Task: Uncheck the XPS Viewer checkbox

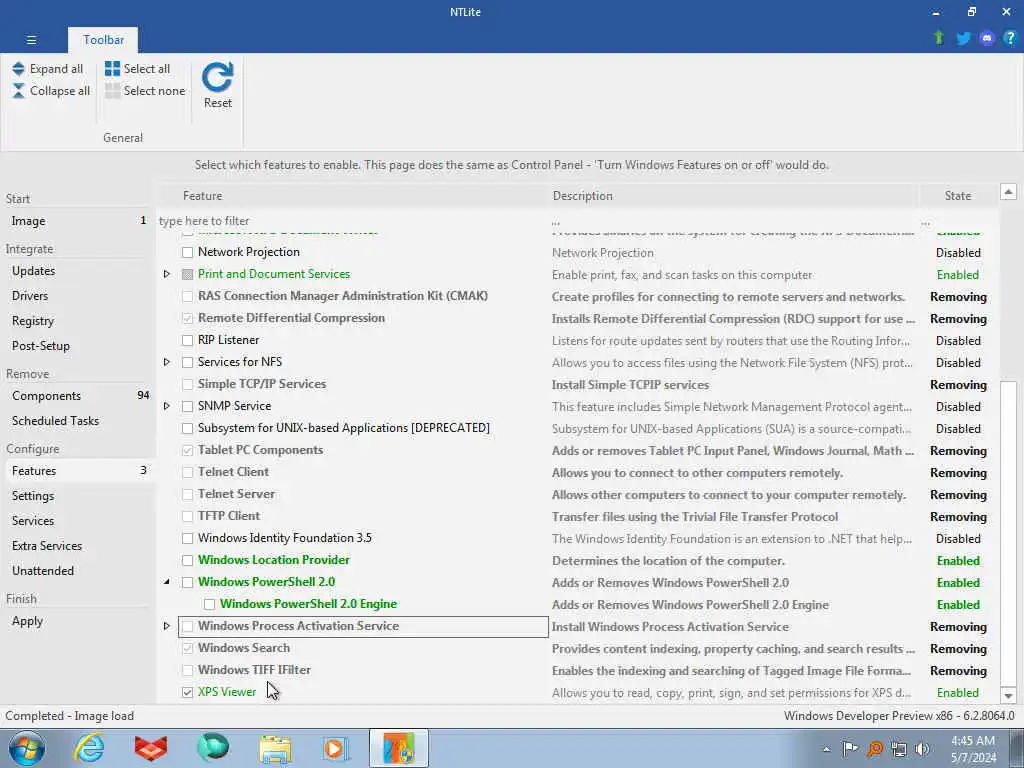Action: (x=187, y=692)
